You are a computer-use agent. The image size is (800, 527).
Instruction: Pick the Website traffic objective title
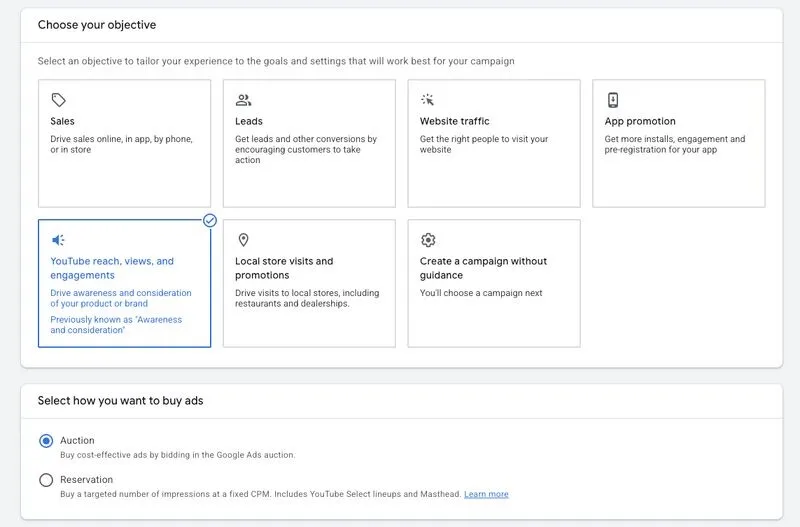pos(455,121)
